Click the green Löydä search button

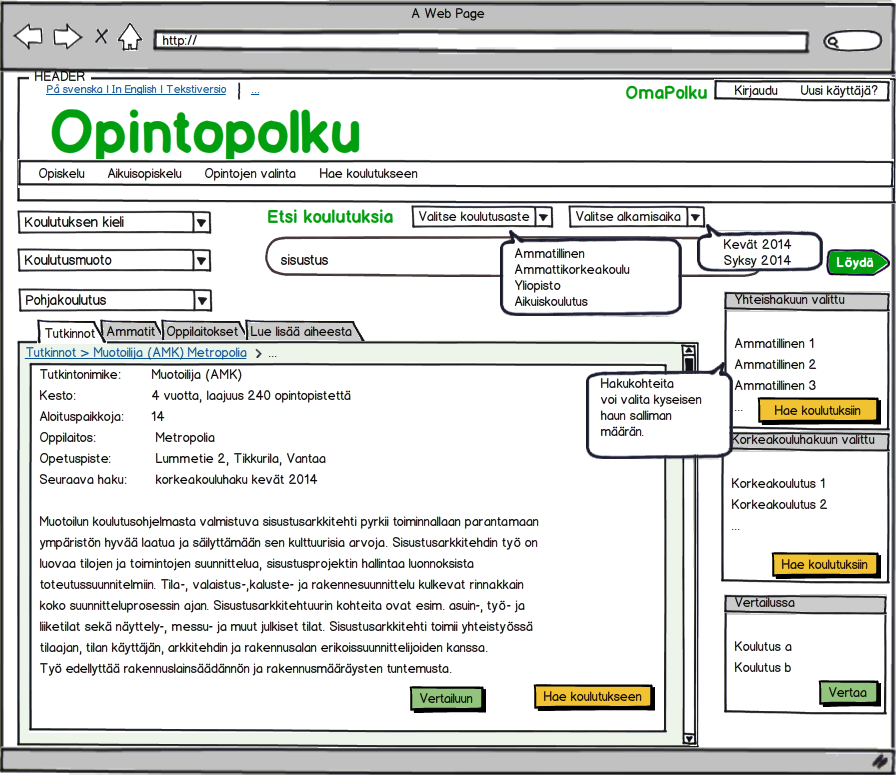857,262
